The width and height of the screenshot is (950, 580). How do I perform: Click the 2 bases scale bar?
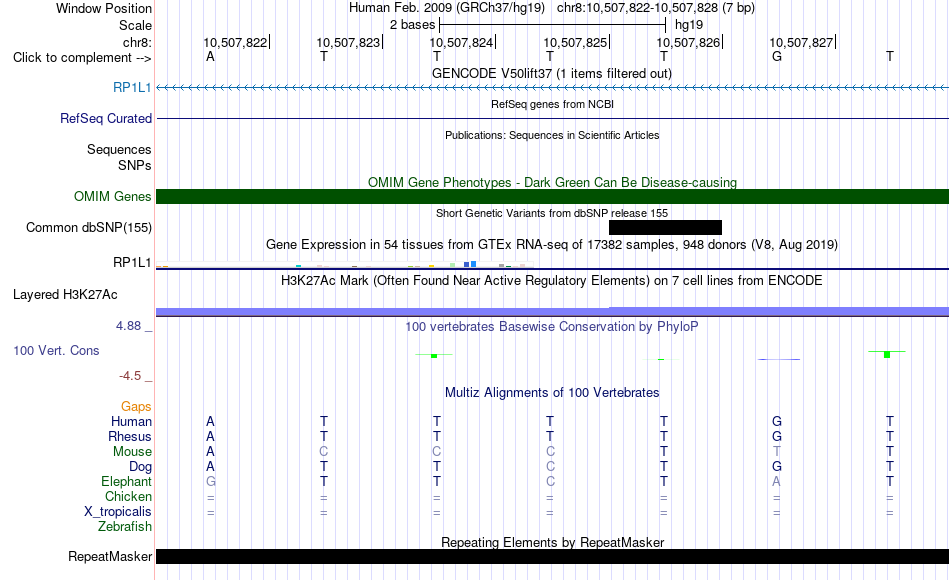click(553, 25)
